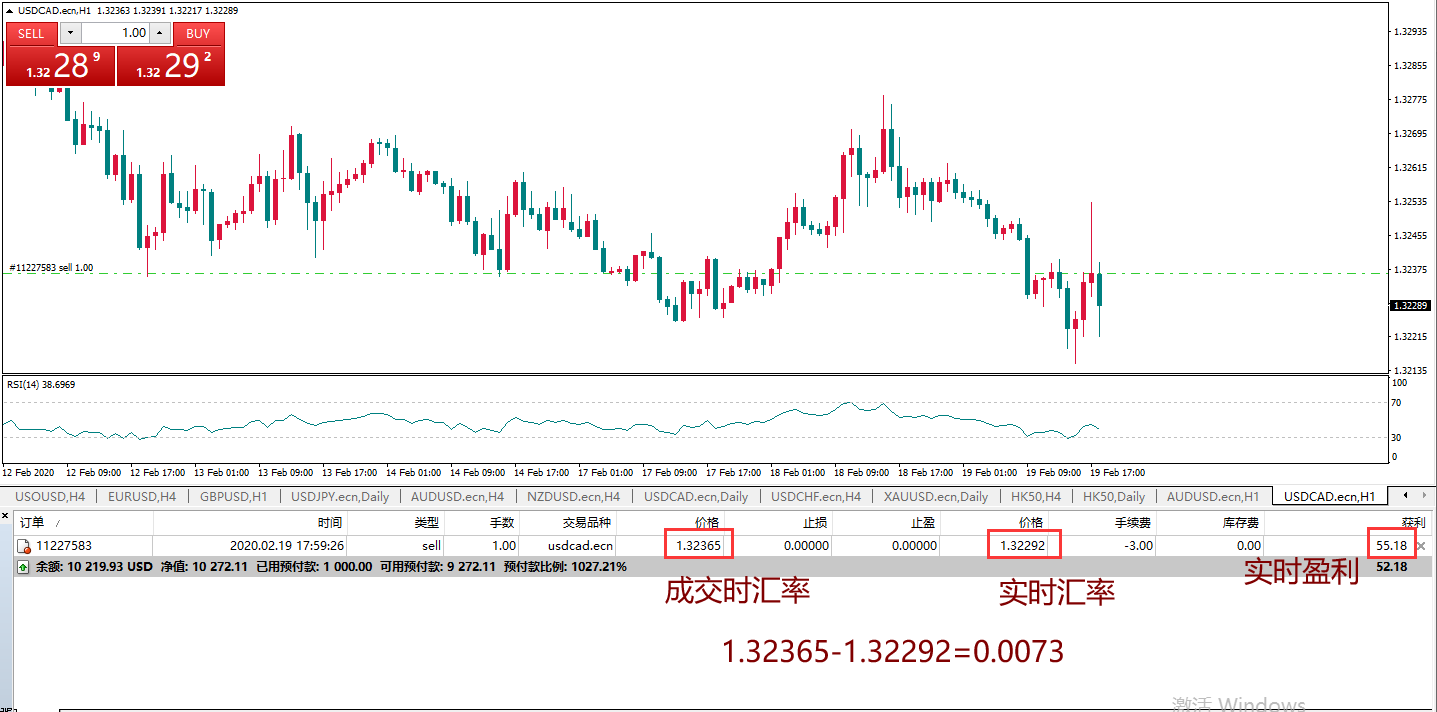This screenshot has width=1437, height=712.
Task: Select the NZDUSD.ecn,H4 chart tab
Action: [575, 496]
